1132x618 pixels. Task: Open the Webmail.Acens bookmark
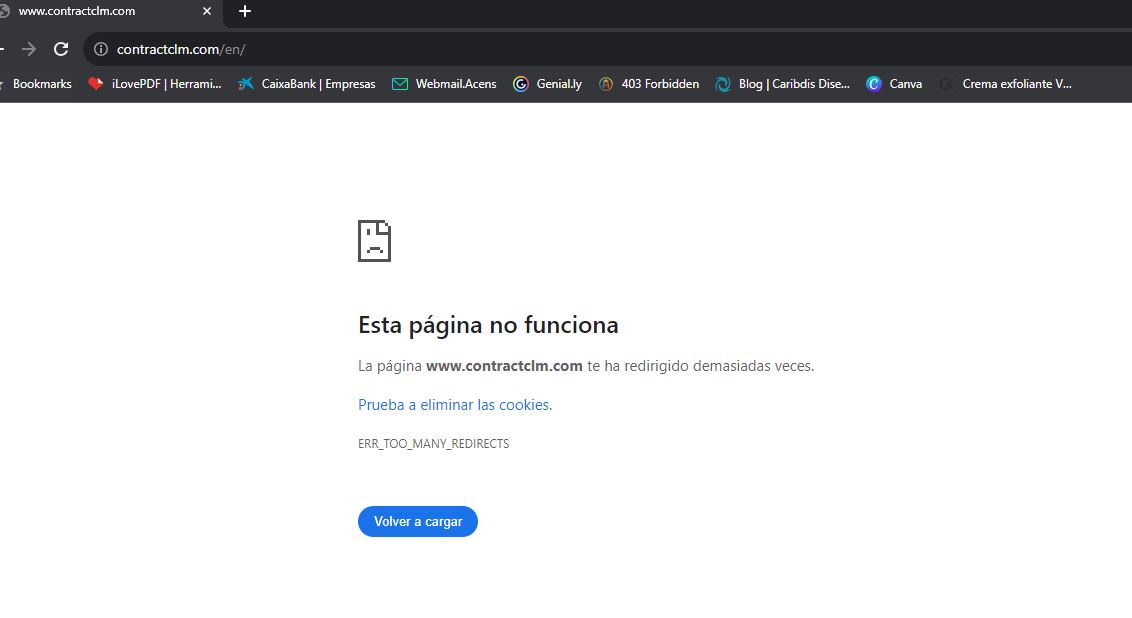click(444, 84)
